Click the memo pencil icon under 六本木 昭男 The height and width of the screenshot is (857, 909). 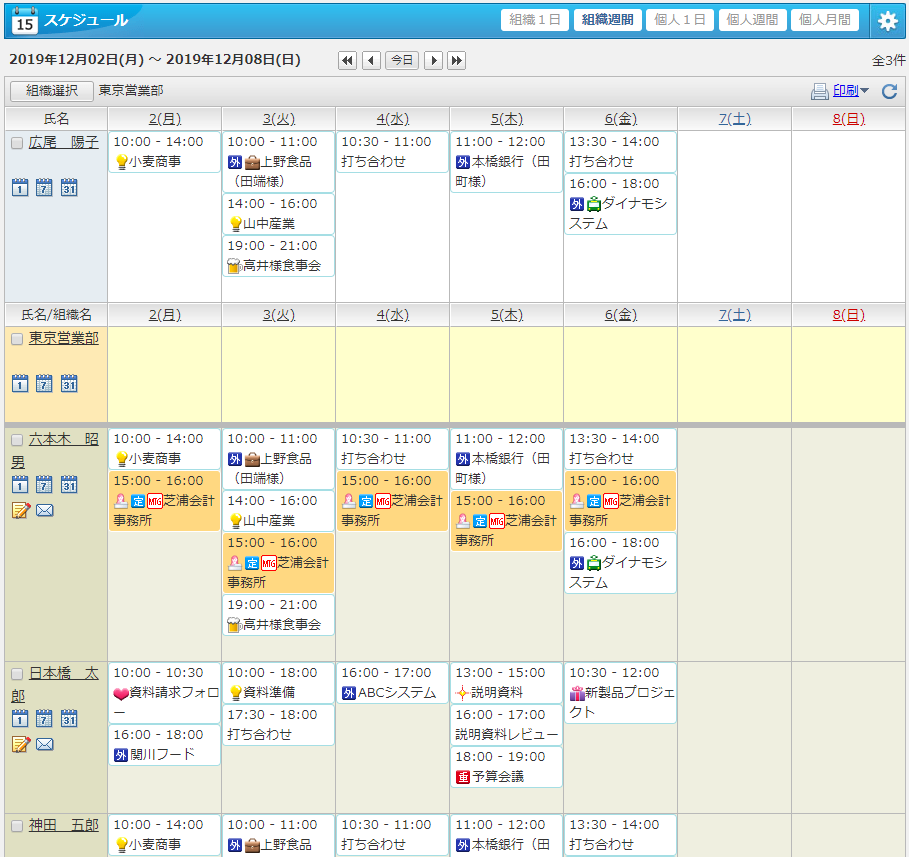click(x=20, y=511)
